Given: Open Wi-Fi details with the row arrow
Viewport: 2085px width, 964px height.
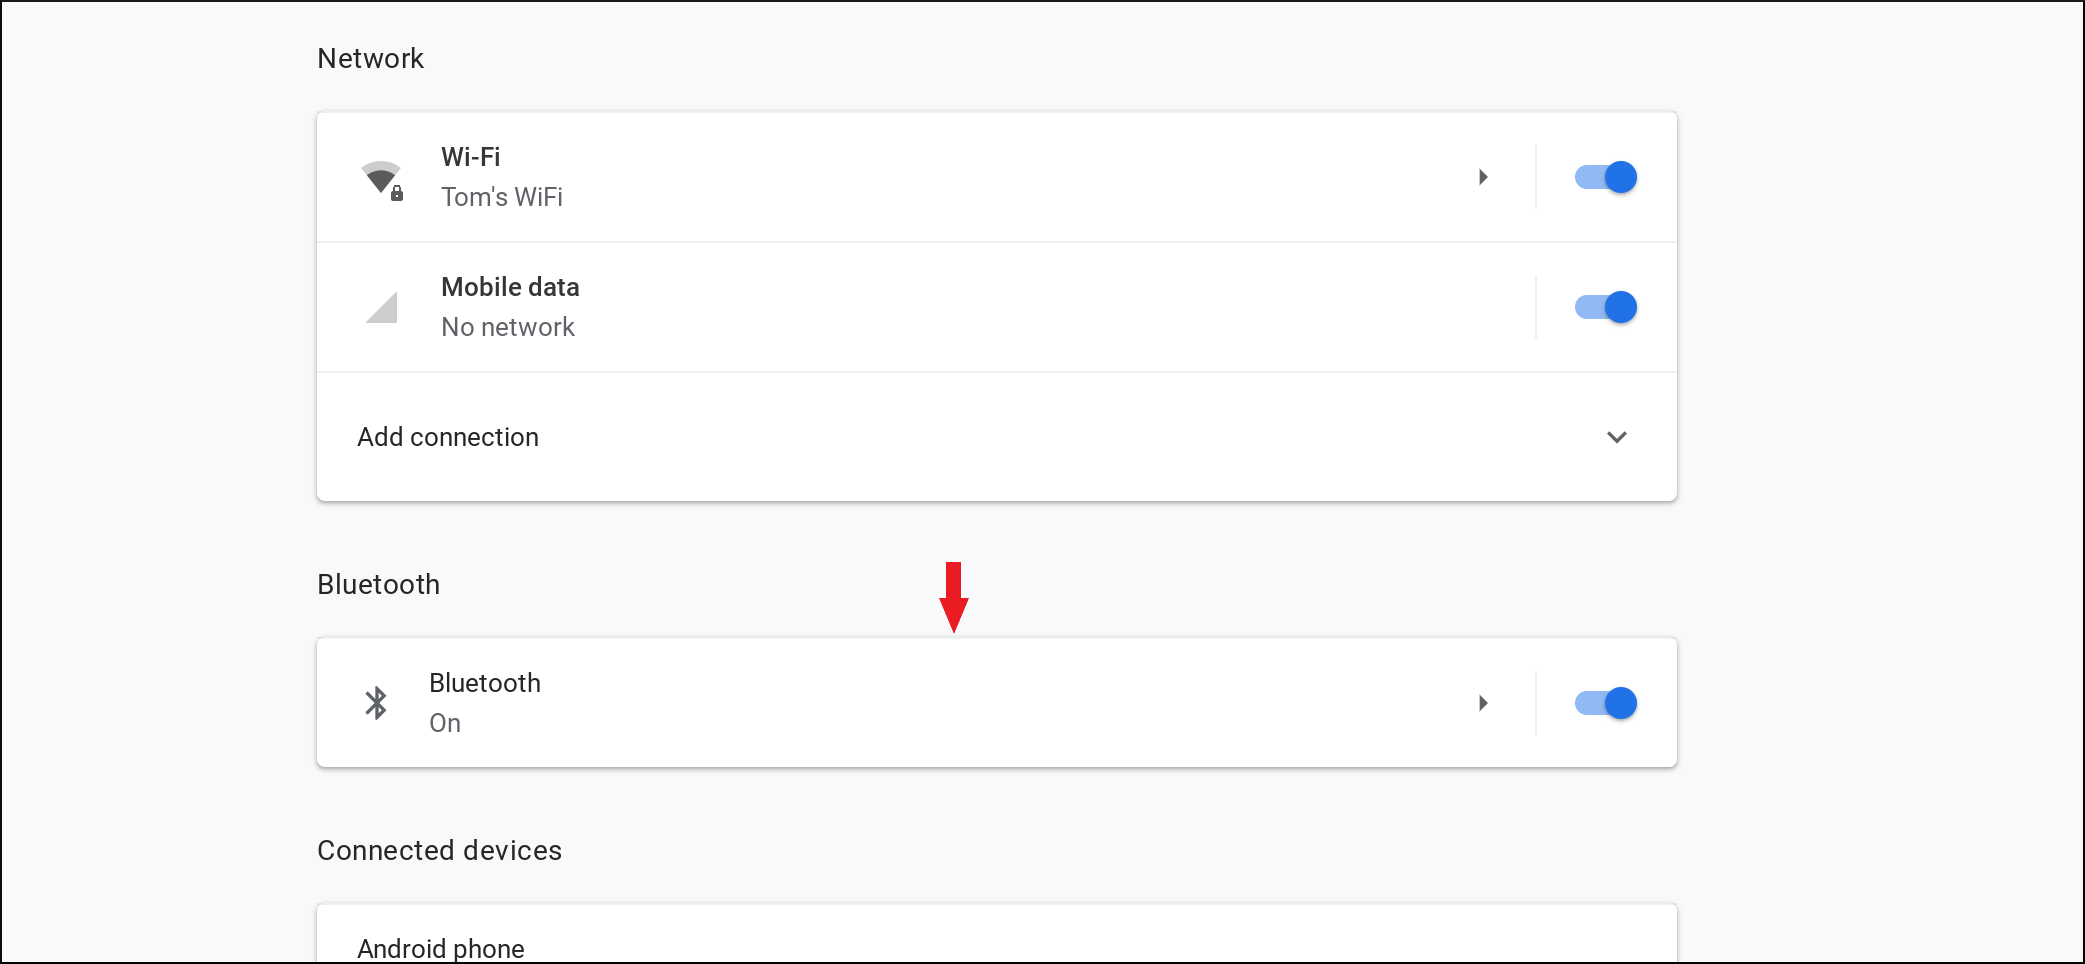Looking at the screenshot, I should coord(1483,177).
